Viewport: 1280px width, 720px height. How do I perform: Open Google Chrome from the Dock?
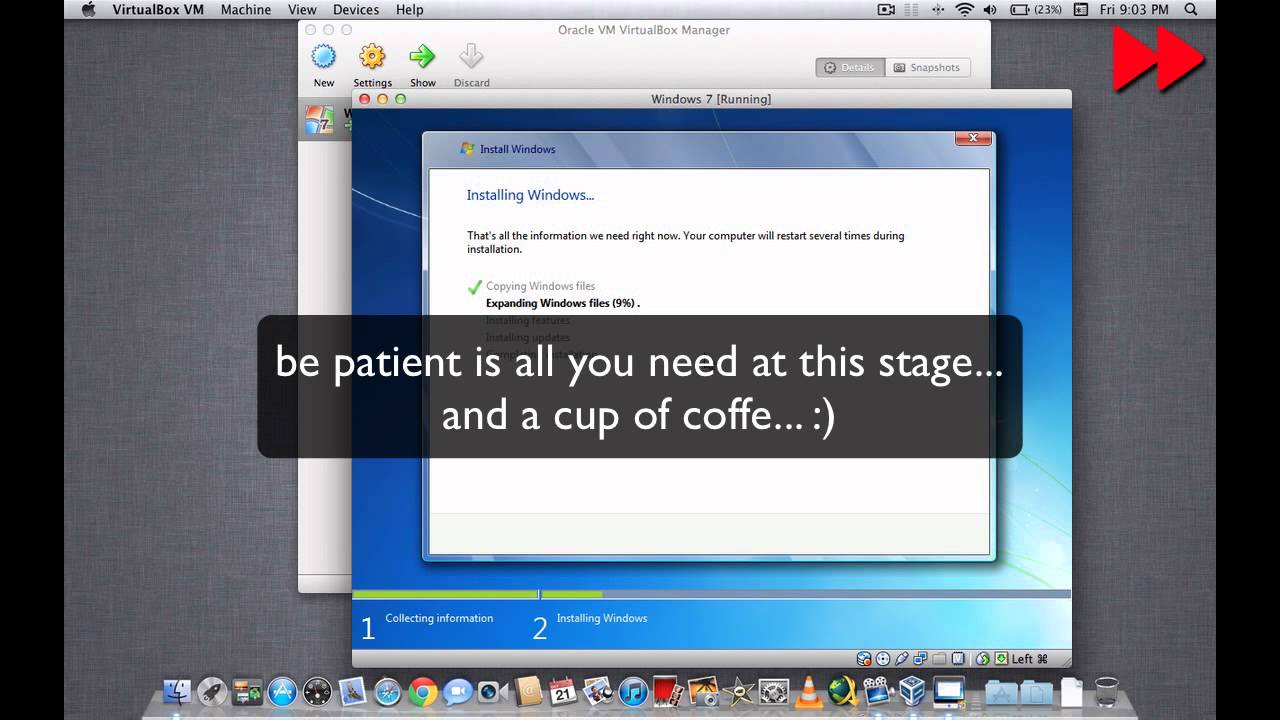422,691
